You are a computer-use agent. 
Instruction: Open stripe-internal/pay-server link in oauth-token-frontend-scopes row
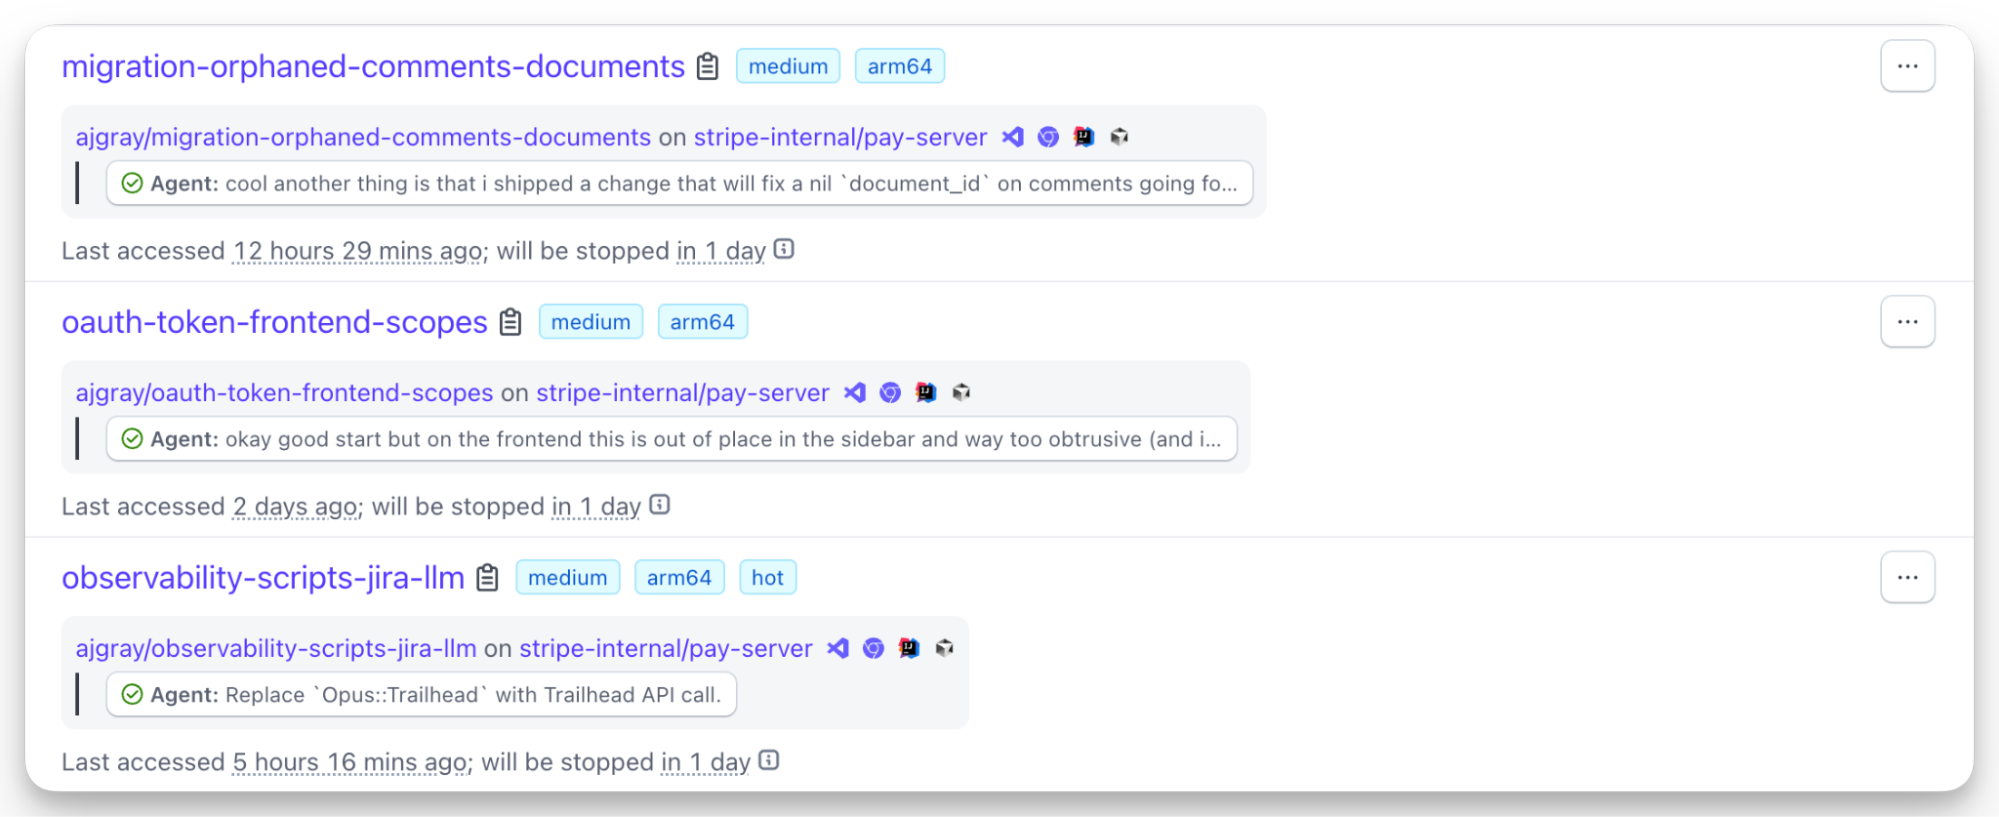(682, 393)
